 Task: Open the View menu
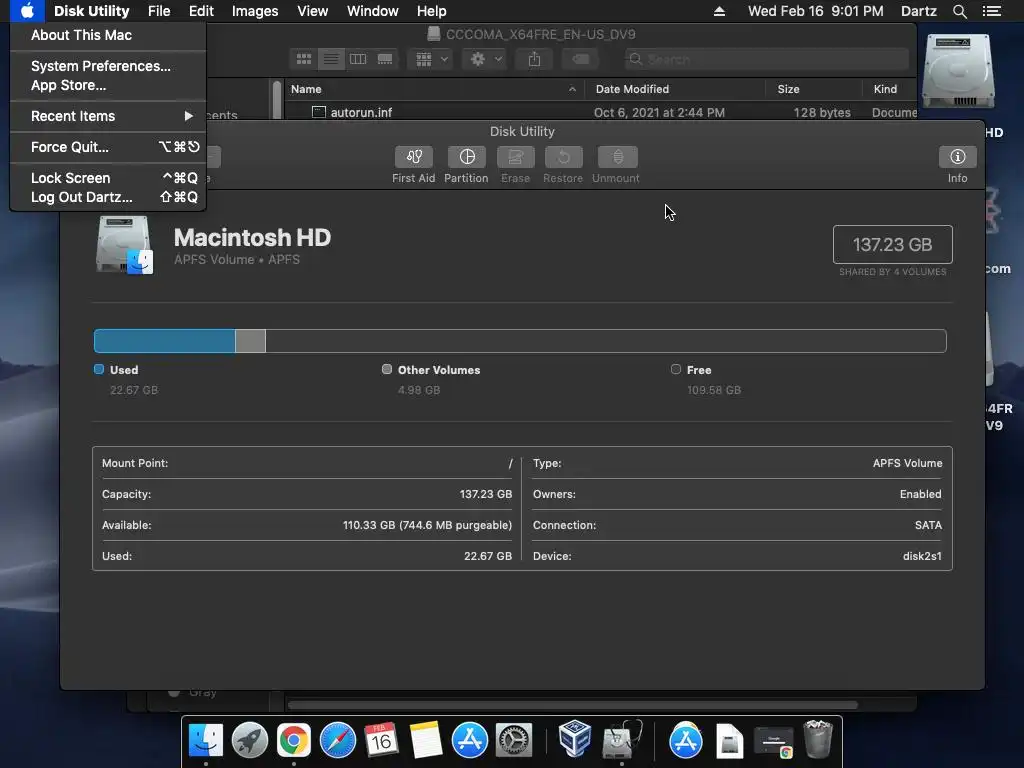click(312, 11)
